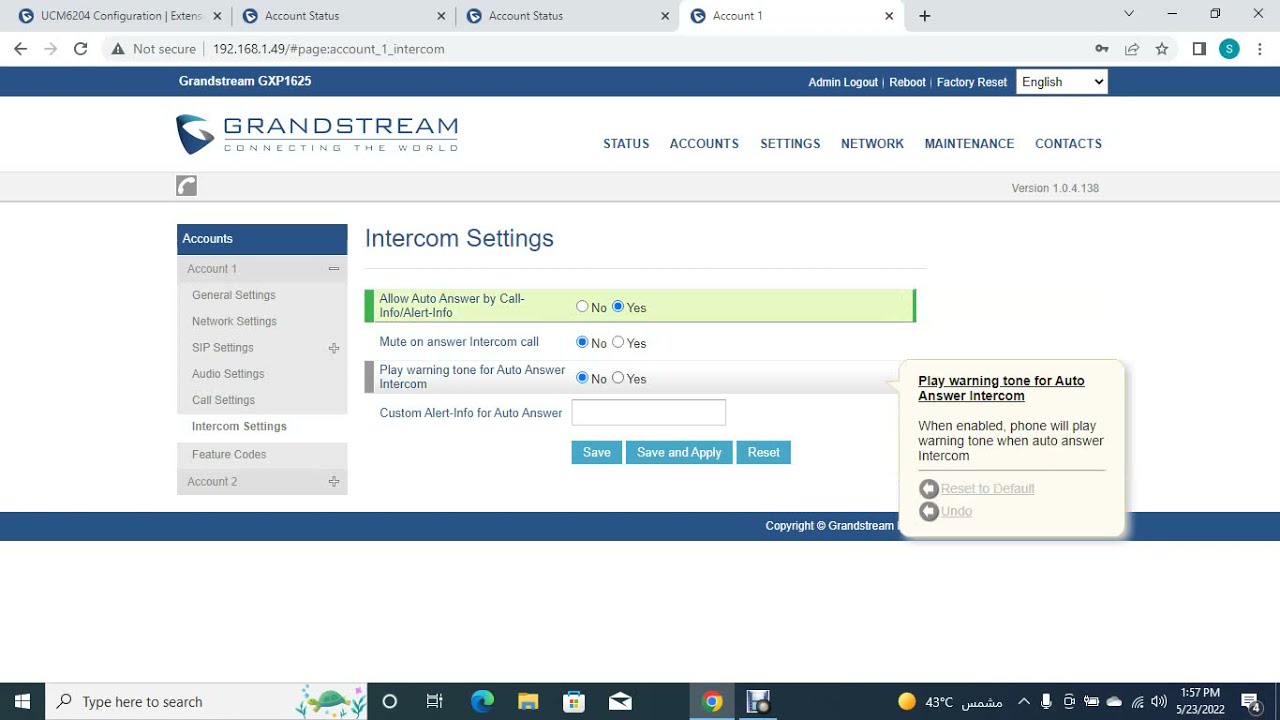Show hidden system tray icons
The image size is (1280, 720).
(x=1023, y=701)
